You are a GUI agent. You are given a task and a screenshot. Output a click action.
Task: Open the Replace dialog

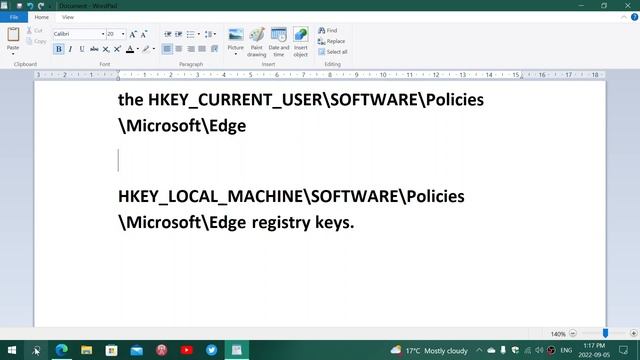coord(331,41)
